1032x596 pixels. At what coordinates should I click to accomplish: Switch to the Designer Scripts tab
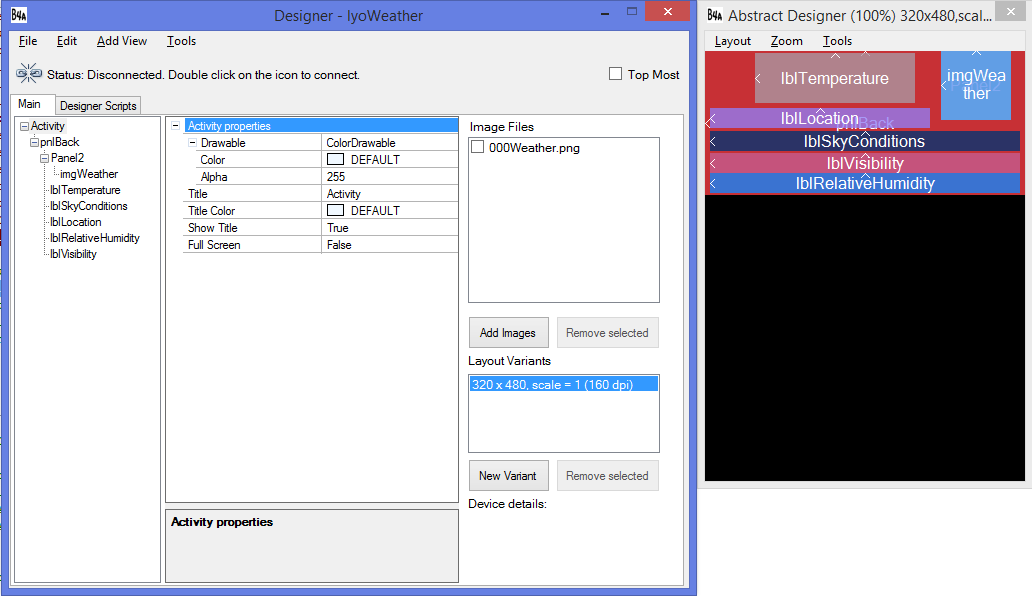point(98,105)
